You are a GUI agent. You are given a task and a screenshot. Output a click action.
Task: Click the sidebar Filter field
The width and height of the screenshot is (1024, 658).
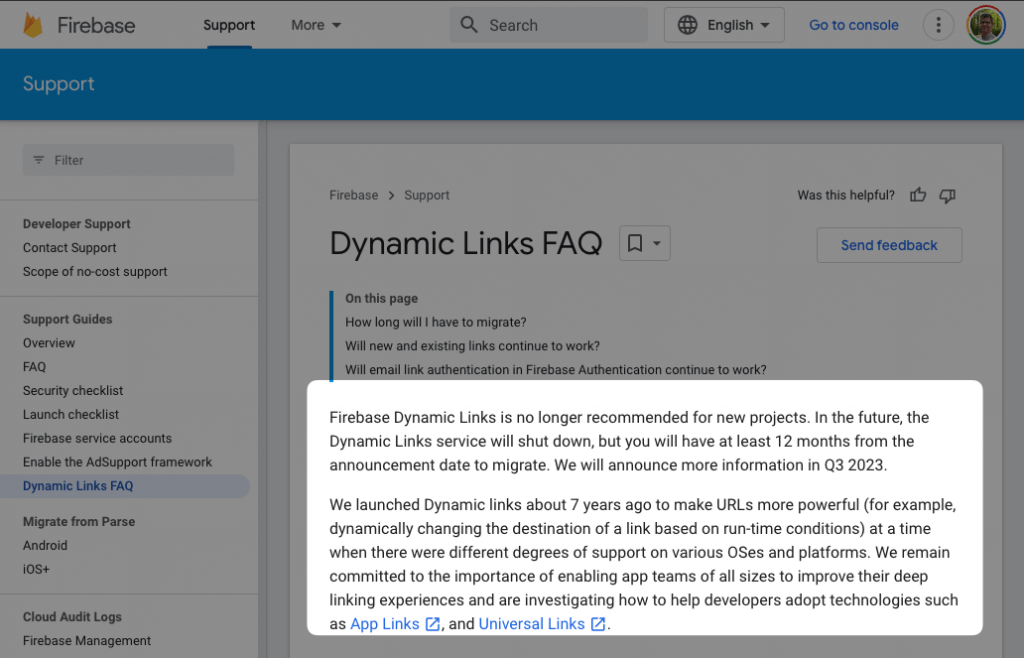tap(129, 160)
